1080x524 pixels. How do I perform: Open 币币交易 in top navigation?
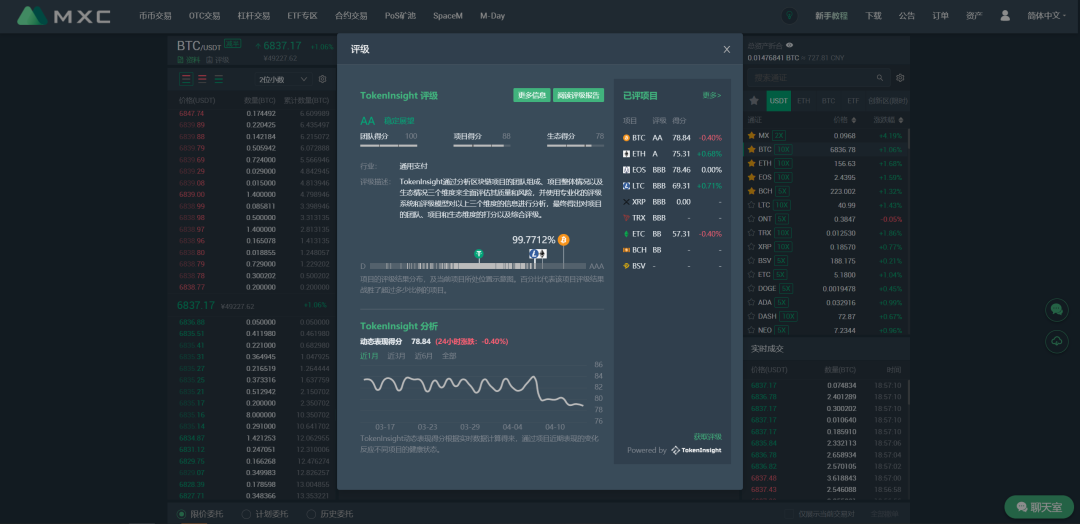pyautogui.click(x=155, y=16)
